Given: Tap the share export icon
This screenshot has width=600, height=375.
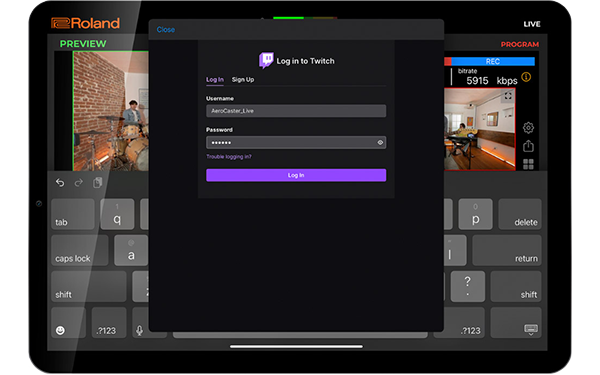Looking at the screenshot, I should [x=528, y=146].
